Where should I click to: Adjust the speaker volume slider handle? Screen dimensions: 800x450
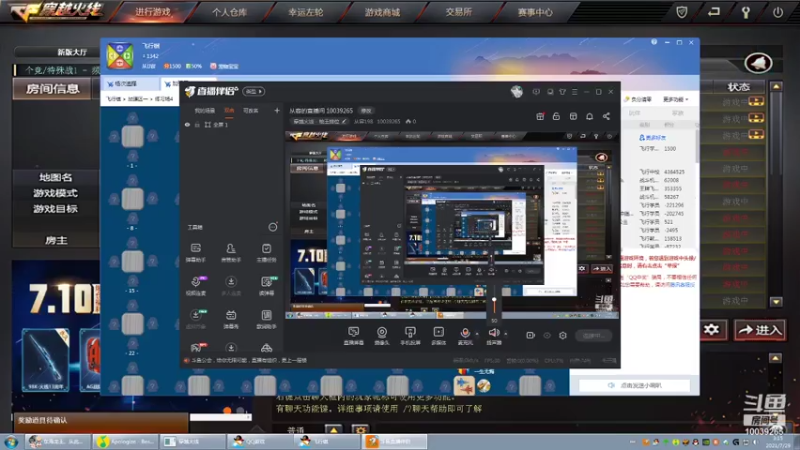[494, 300]
